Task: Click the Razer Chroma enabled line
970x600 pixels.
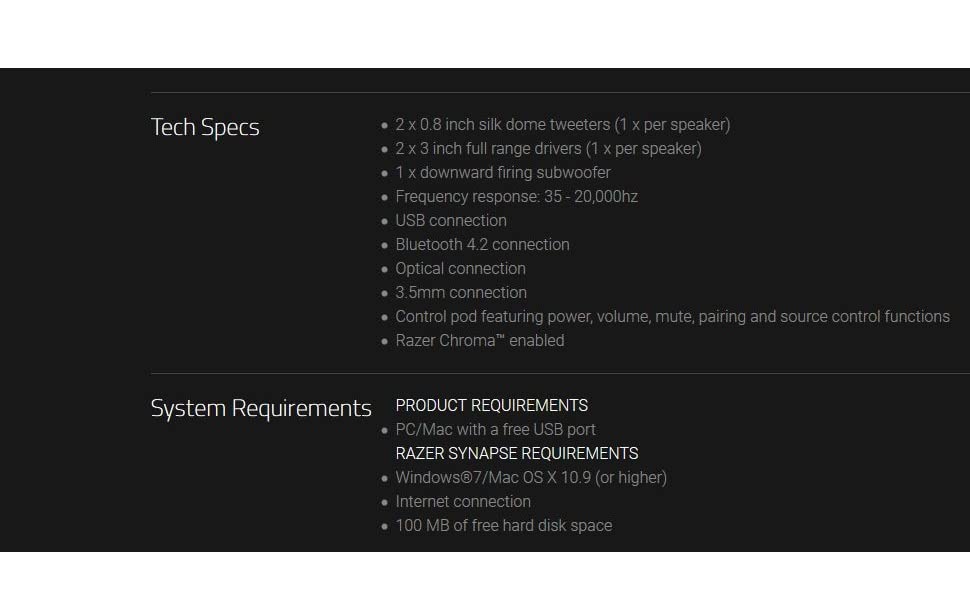Action: 480,341
